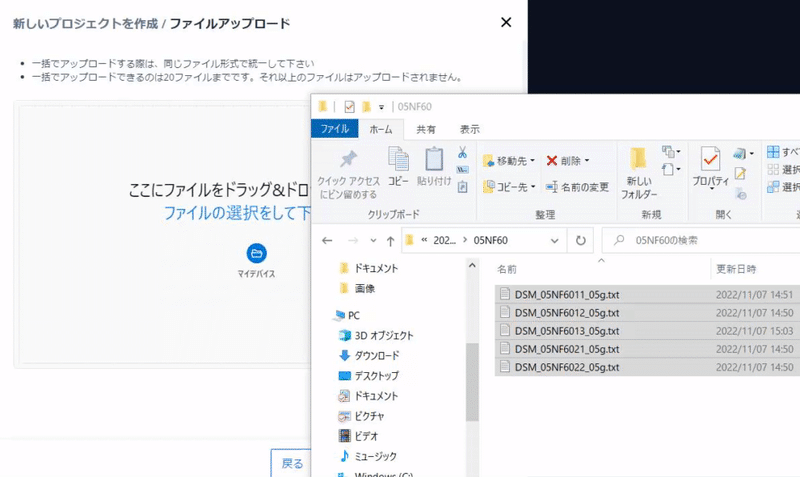The width and height of the screenshot is (800, 477).
Task: Click the Edit icon in open group
Action: coord(740,174)
